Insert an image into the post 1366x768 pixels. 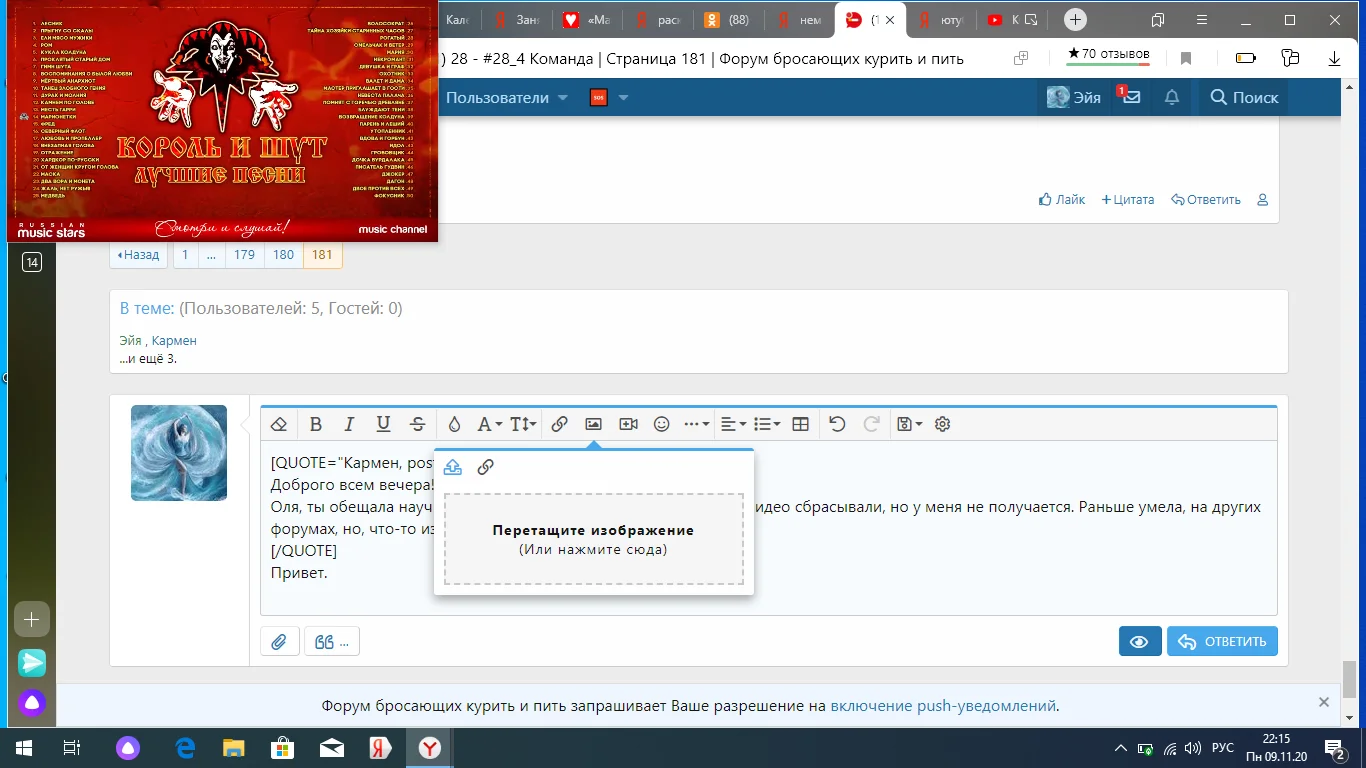tap(593, 423)
